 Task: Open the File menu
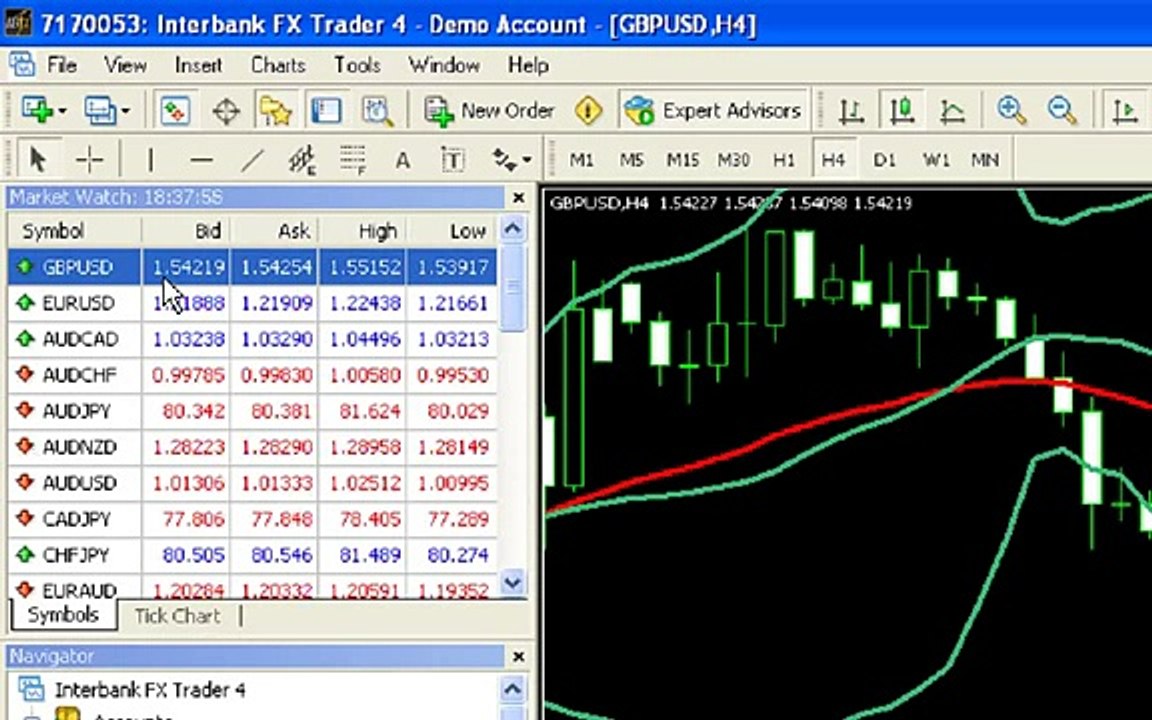[x=62, y=65]
